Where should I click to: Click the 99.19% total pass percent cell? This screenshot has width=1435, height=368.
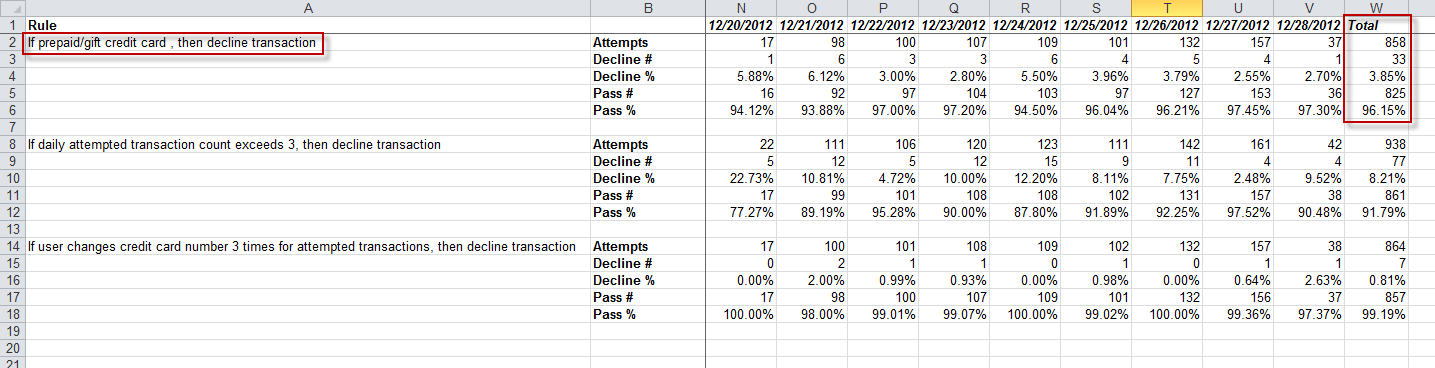[x=1376, y=315]
